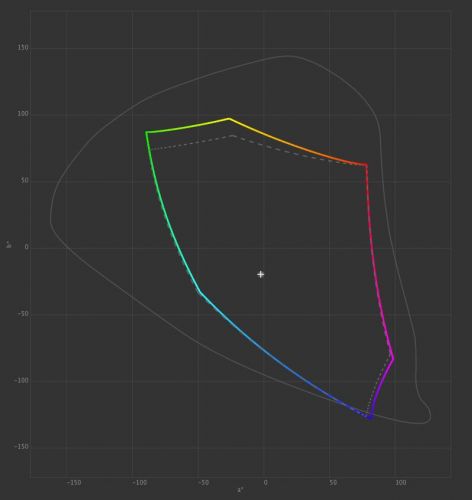Viewport: 472px width, 500px height.
Task: Pick the -100 tick on horizontal axis
Action: 139,483
